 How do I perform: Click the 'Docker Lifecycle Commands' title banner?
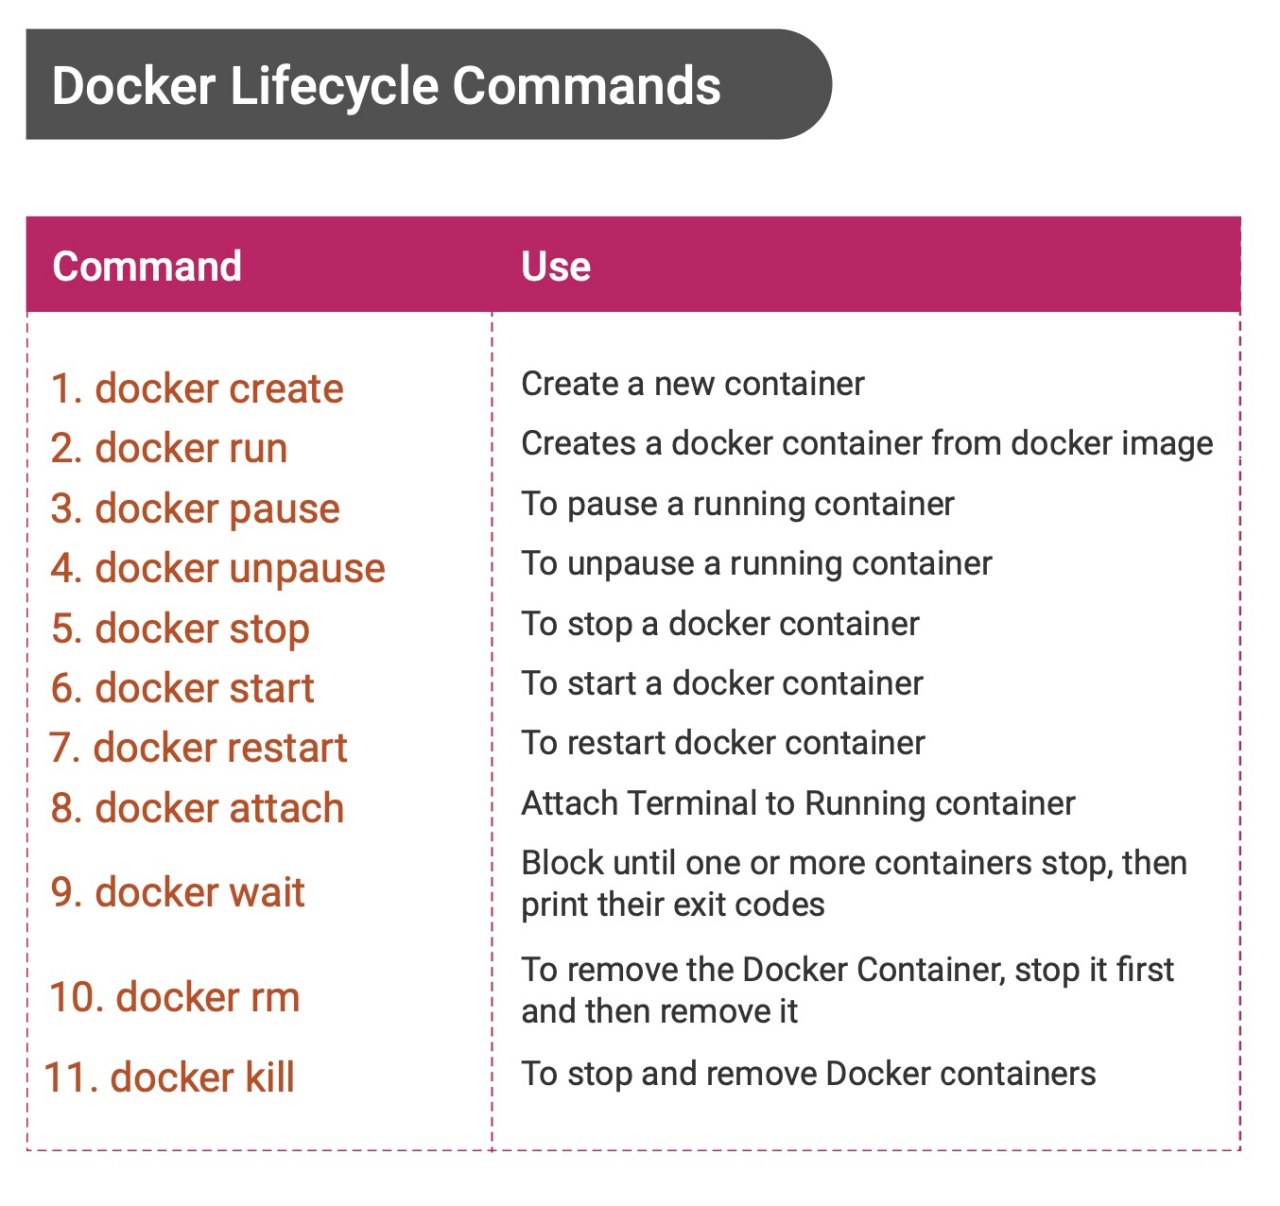(x=386, y=85)
